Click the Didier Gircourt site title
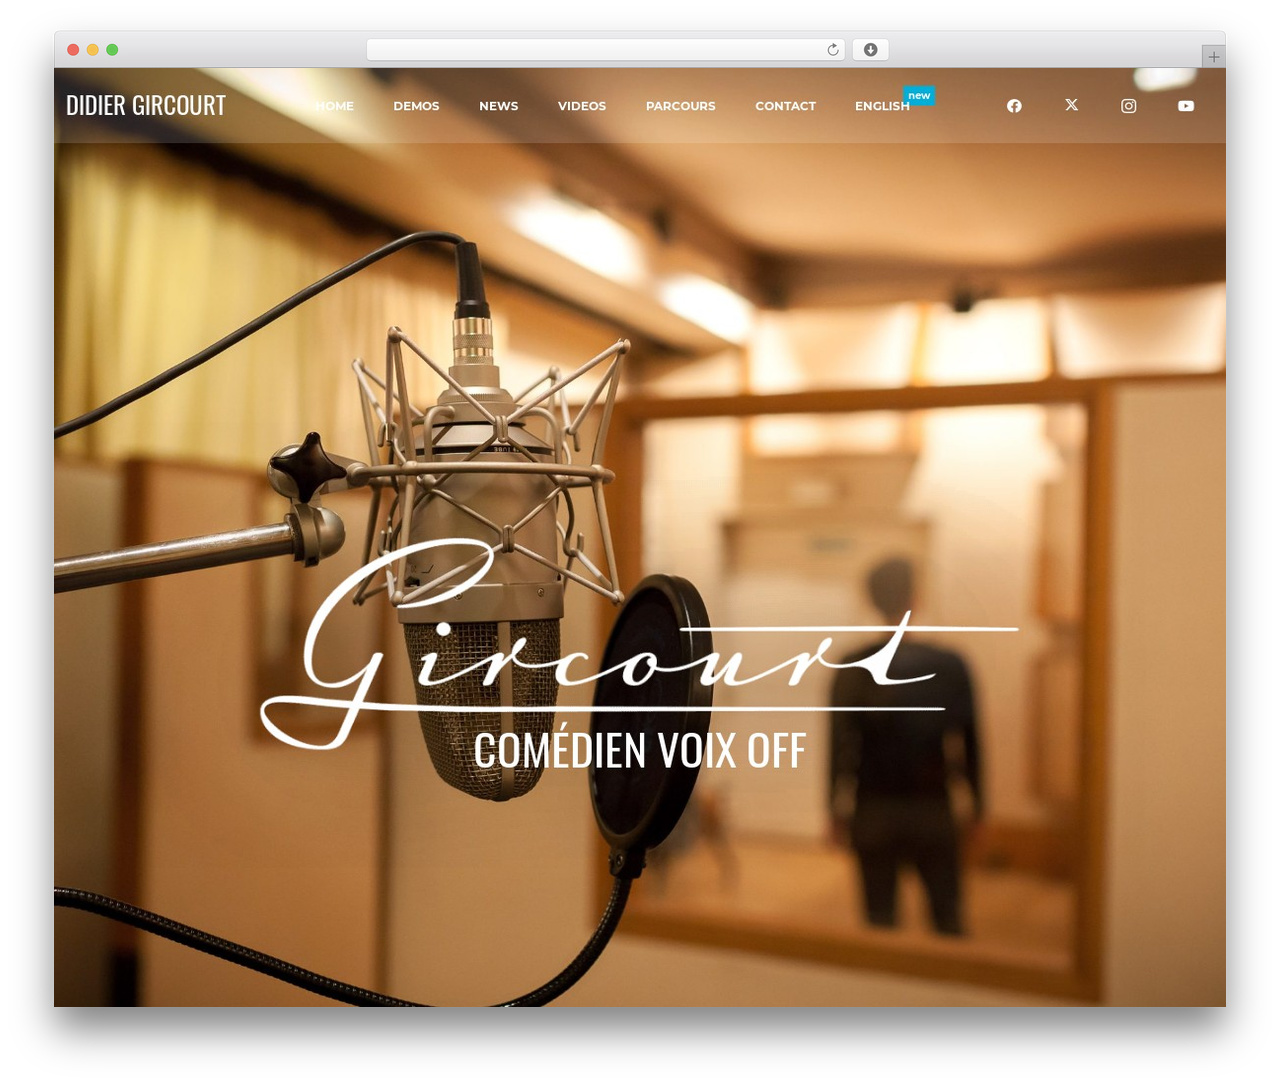The image size is (1280, 1084). click(146, 105)
